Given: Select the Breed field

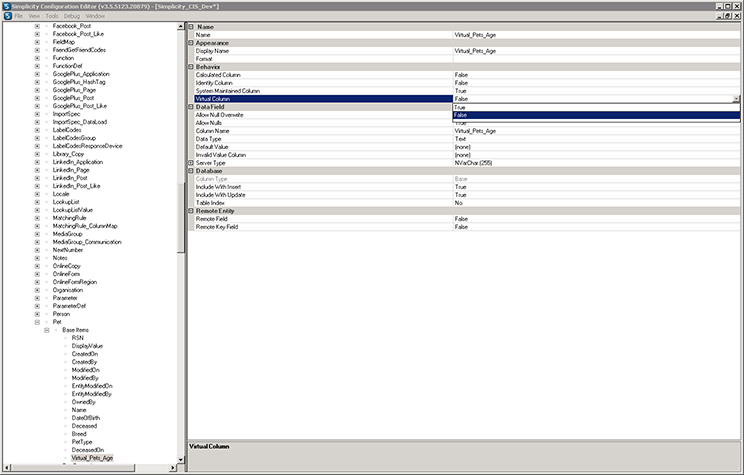Looking at the screenshot, I should 79,434.
